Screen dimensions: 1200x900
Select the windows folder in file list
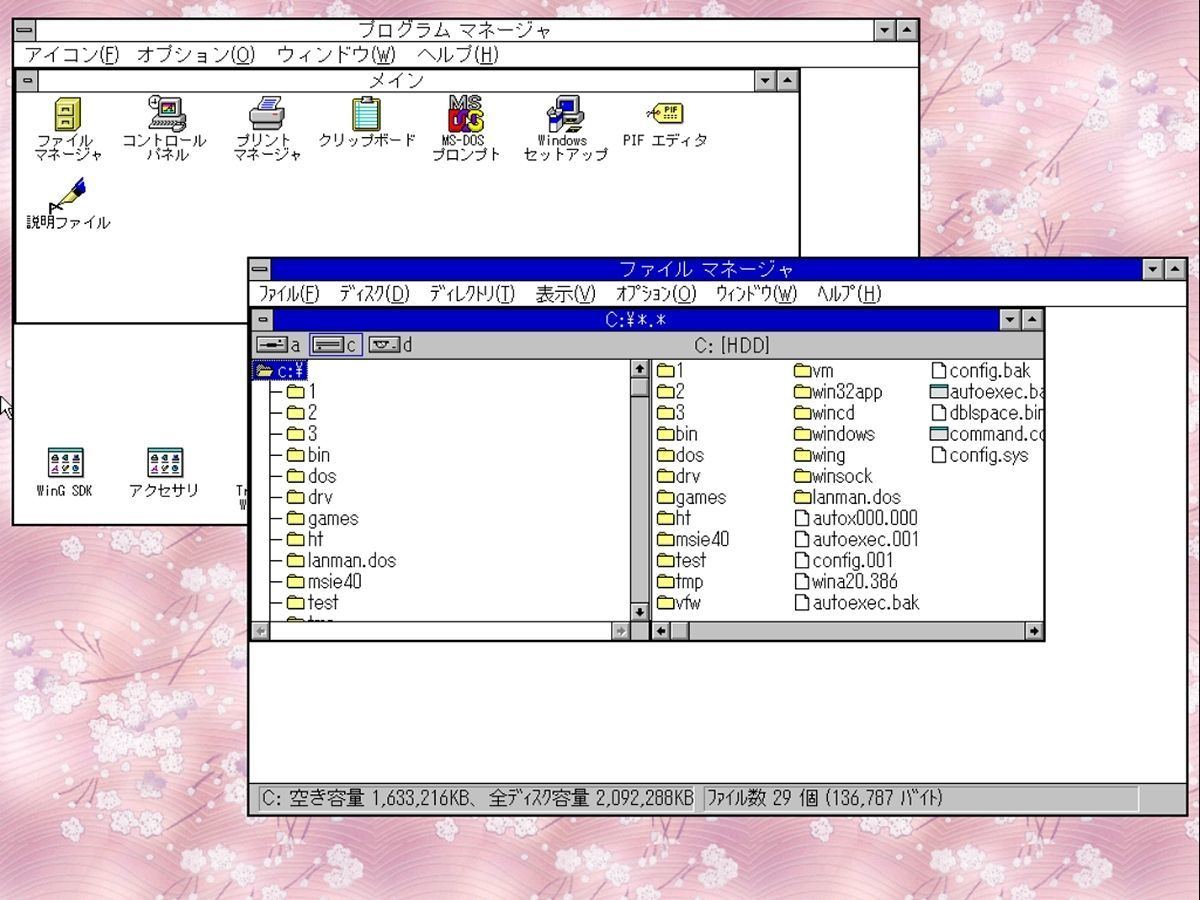click(x=834, y=434)
